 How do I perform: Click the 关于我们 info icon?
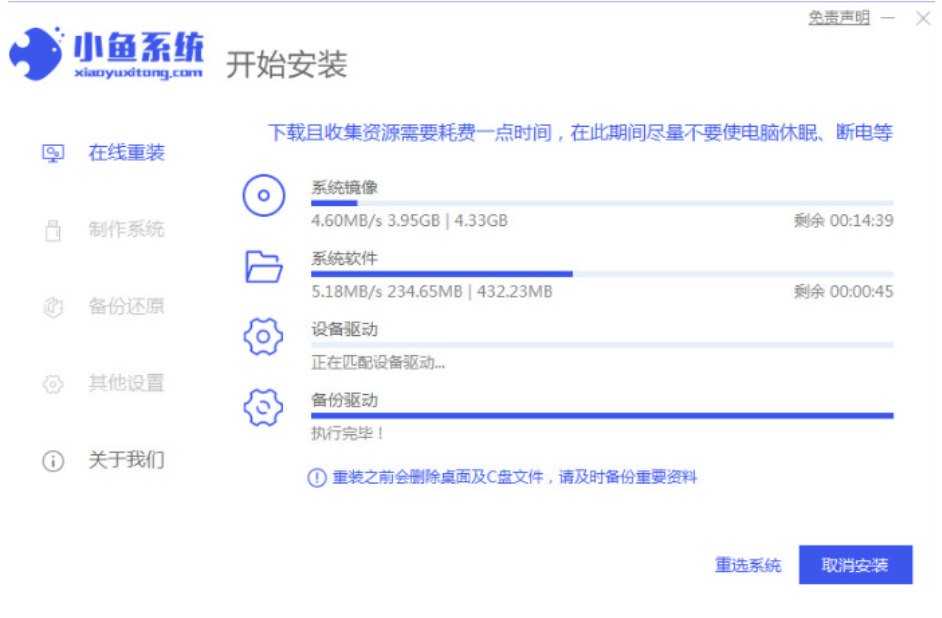pyautogui.click(x=53, y=461)
